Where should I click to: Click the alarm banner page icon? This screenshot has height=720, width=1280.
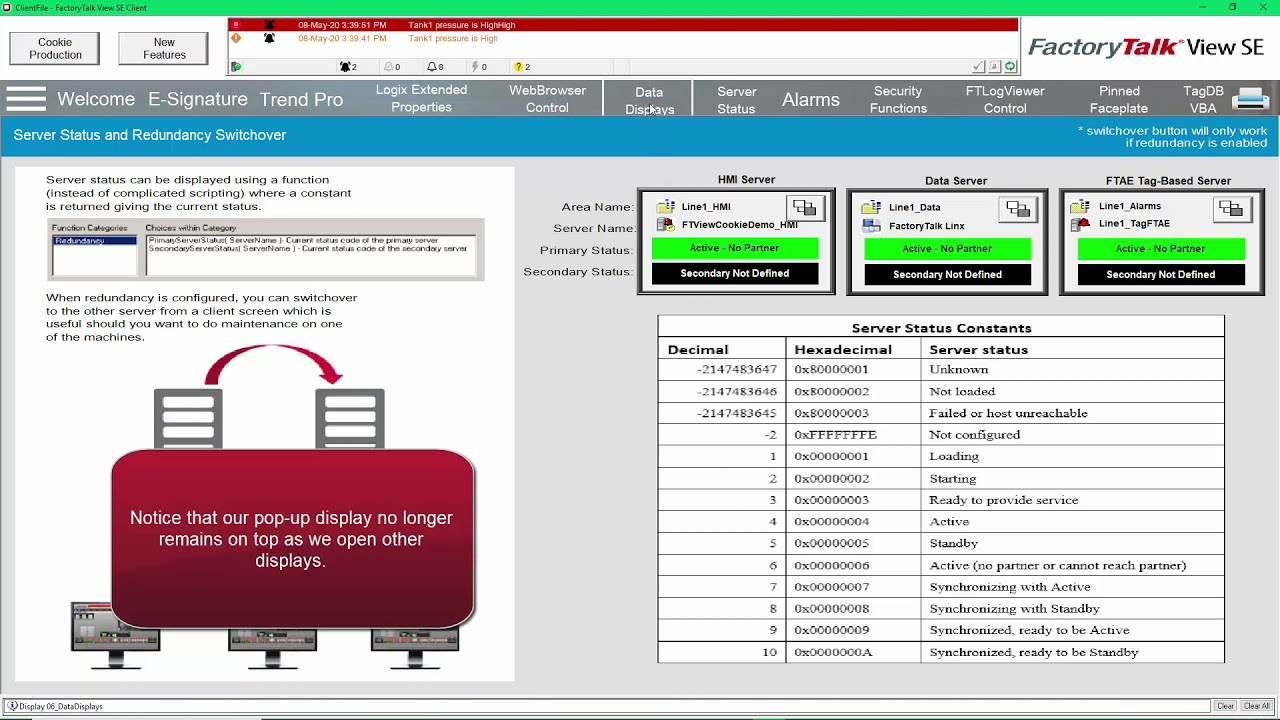coord(994,67)
